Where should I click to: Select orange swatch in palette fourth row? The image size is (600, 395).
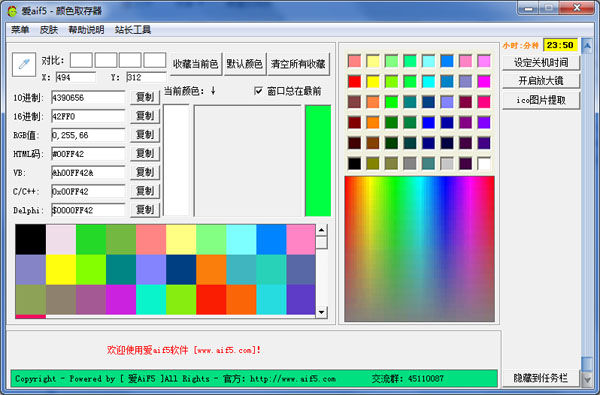[x=373, y=122]
